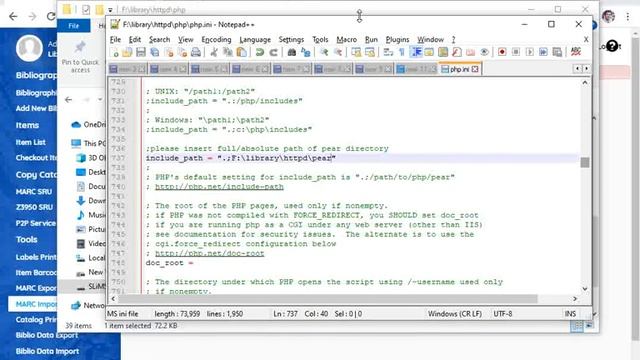Switch Explorer to large icons view
Image resolution: width=640 pixels, height=360 pixels.
589,326
